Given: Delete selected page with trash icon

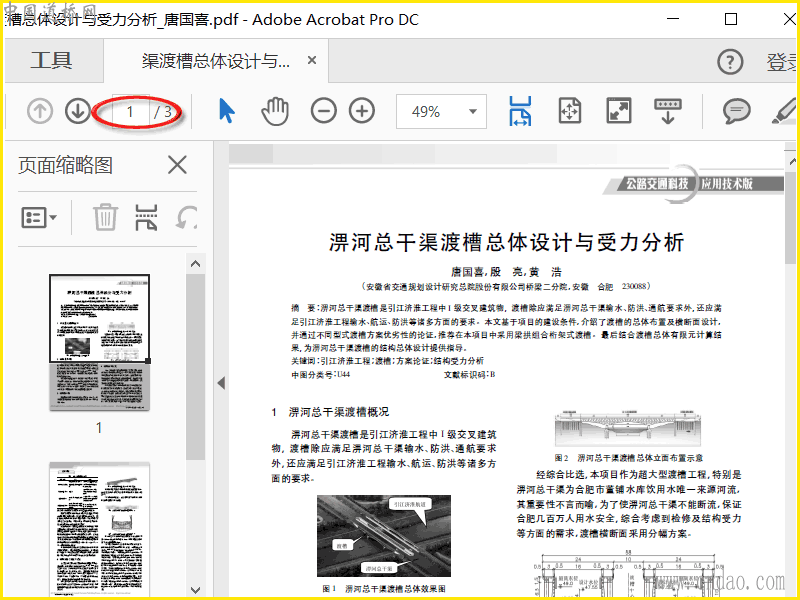Looking at the screenshot, I should click(105, 216).
